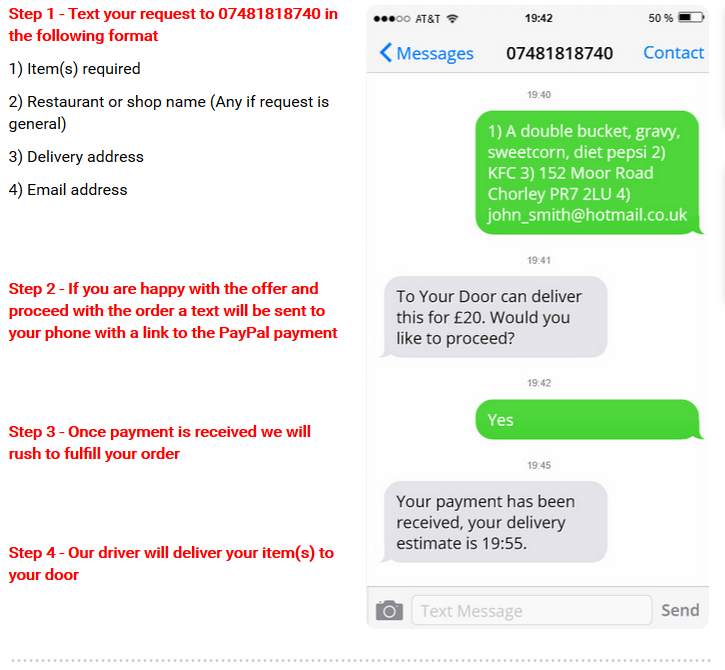
Task: Tap the 'Would you like to proceed?' bubble
Action: coord(494,317)
